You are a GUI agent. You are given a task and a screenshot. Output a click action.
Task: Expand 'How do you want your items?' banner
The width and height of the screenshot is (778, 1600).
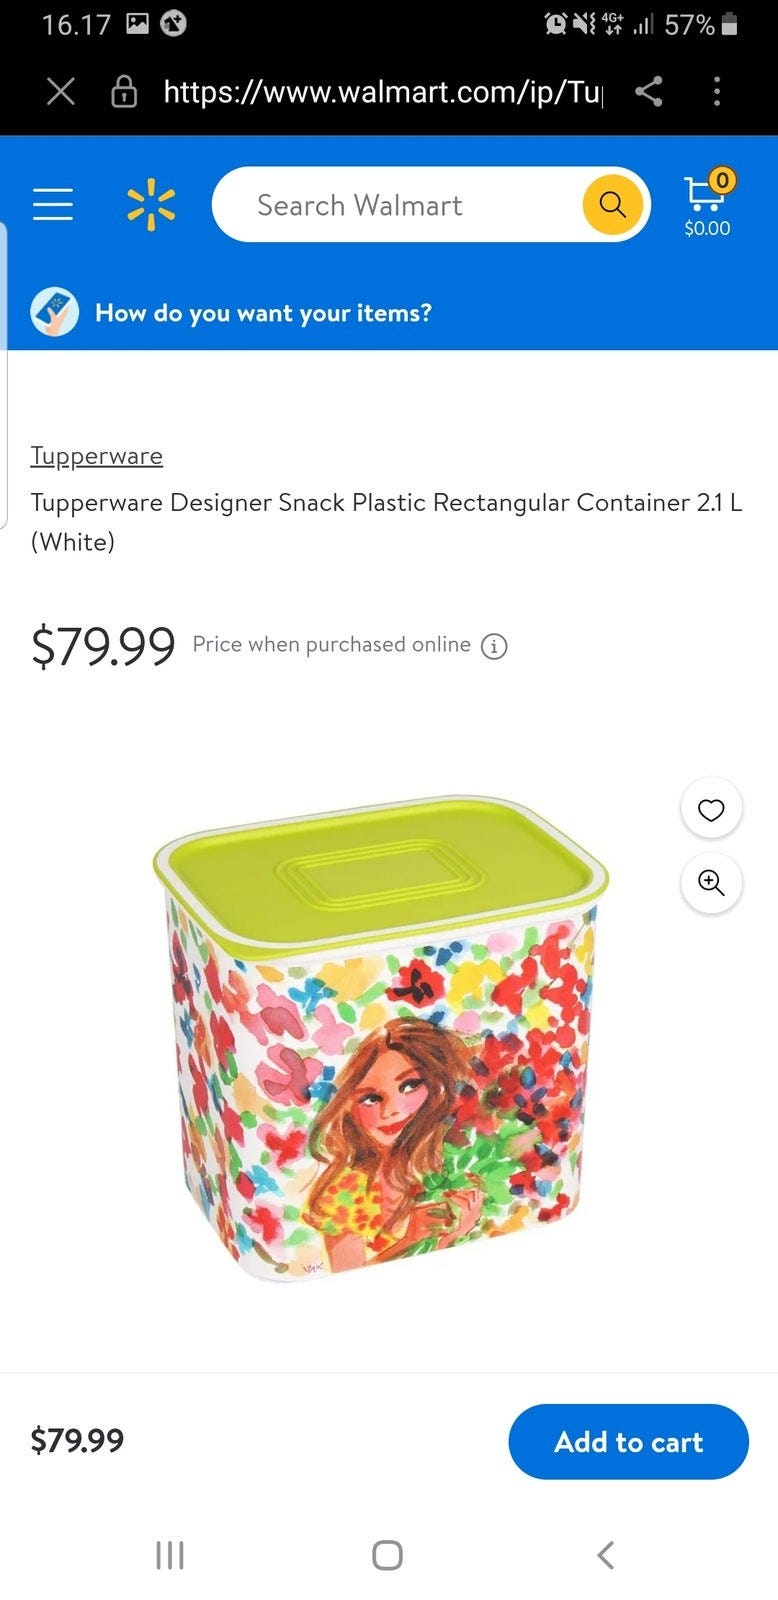pyautogui.click(x=263, y=313)
